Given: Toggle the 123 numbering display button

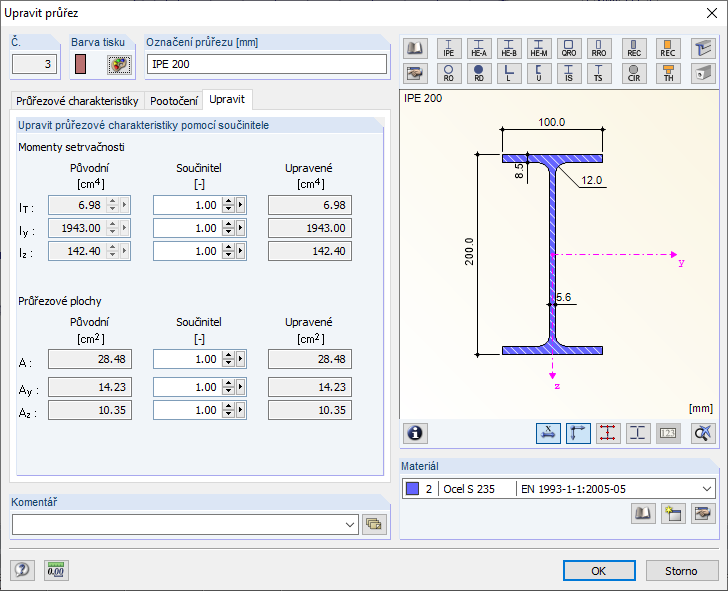Looking at the screenshot, I should click(668, 433).
